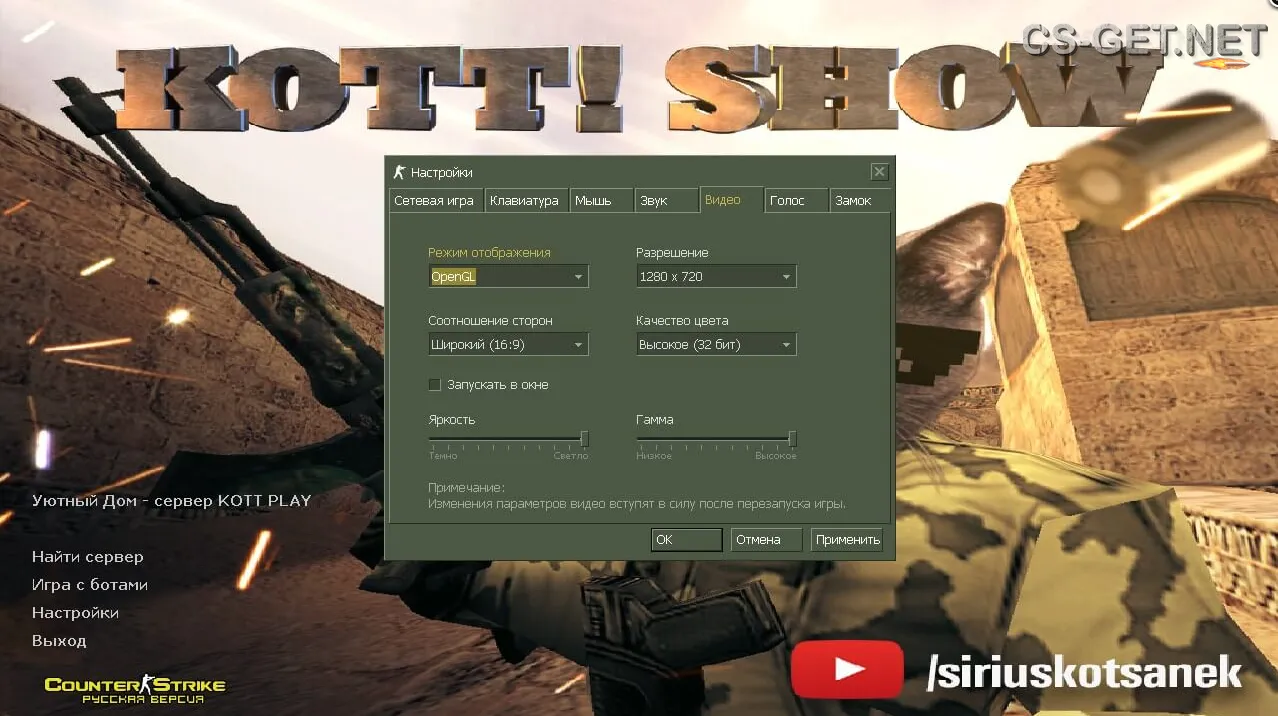Click the Гамма label

click(x=655, y=420)
